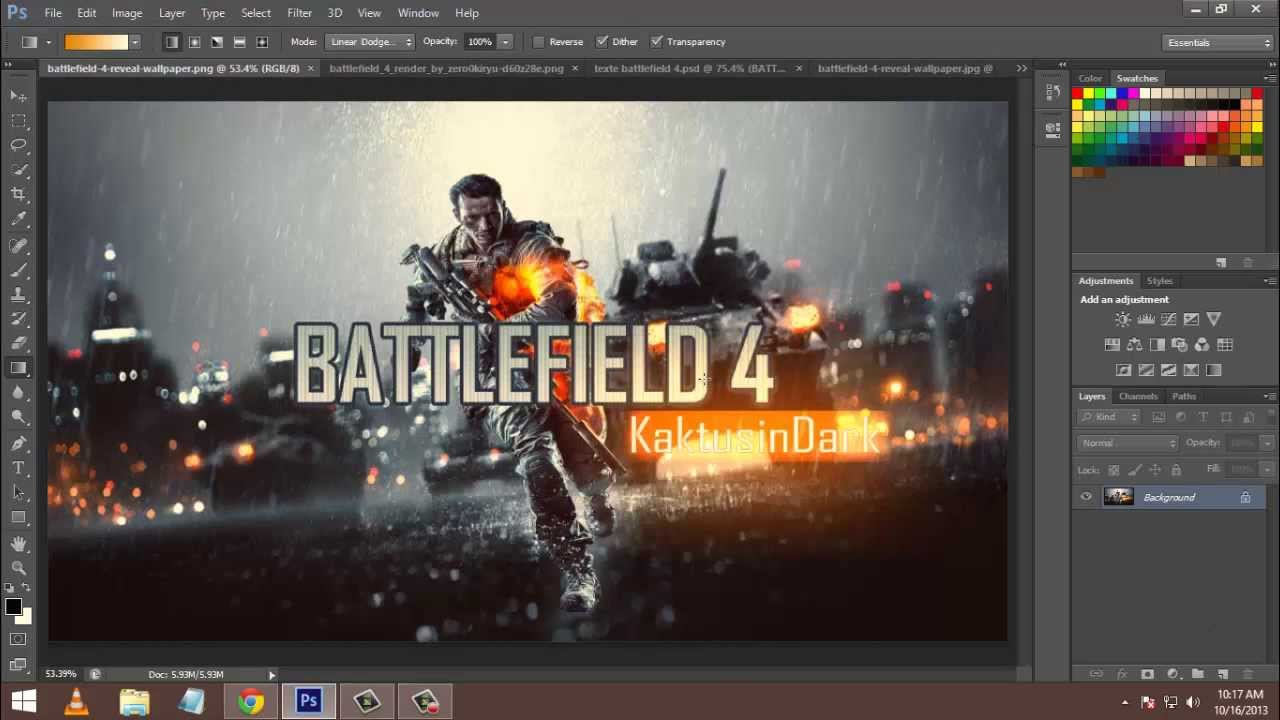Select the Lasso tool
Screen dimensions: 1280x720
pyautogui.click(x=18, y=146)
